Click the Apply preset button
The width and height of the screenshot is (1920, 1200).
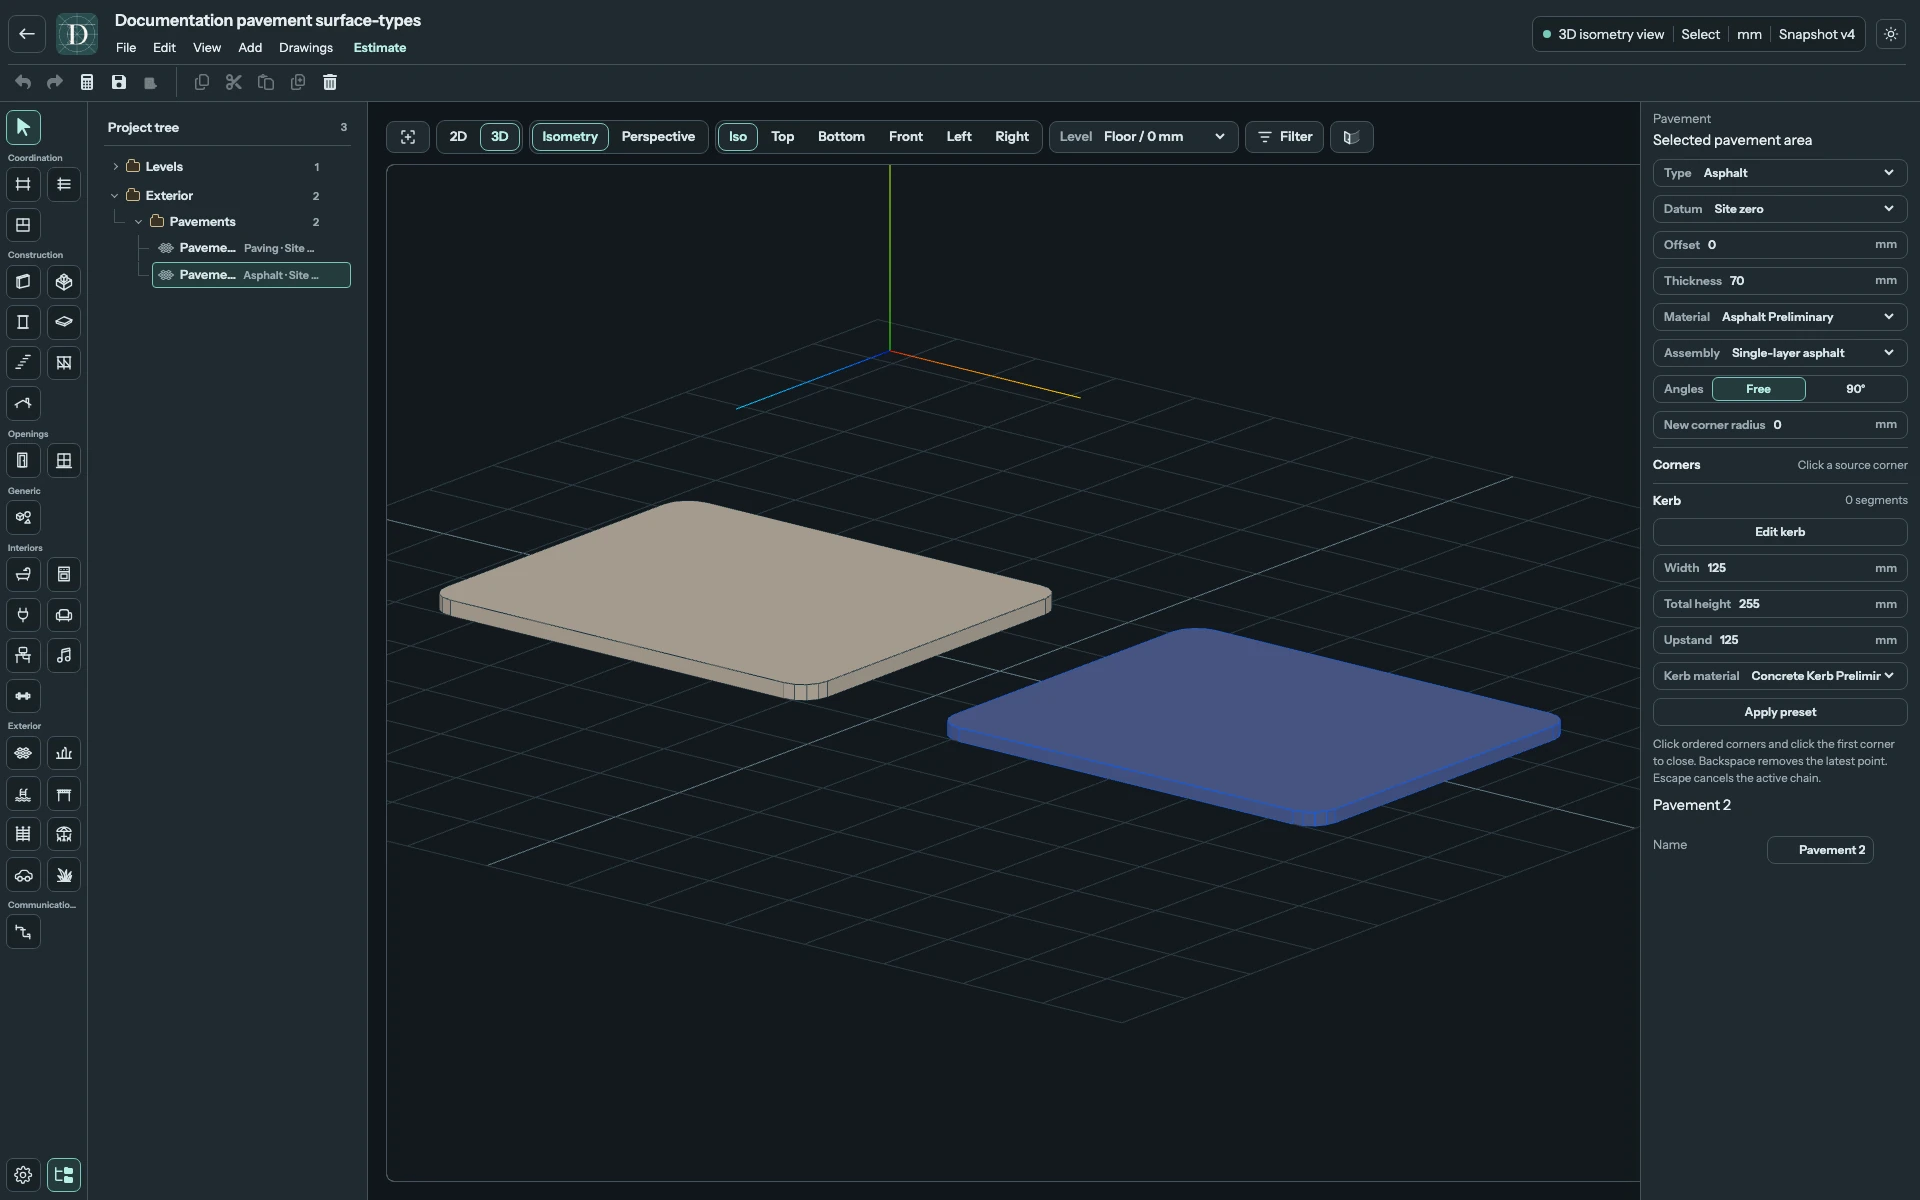(1780, 712)
